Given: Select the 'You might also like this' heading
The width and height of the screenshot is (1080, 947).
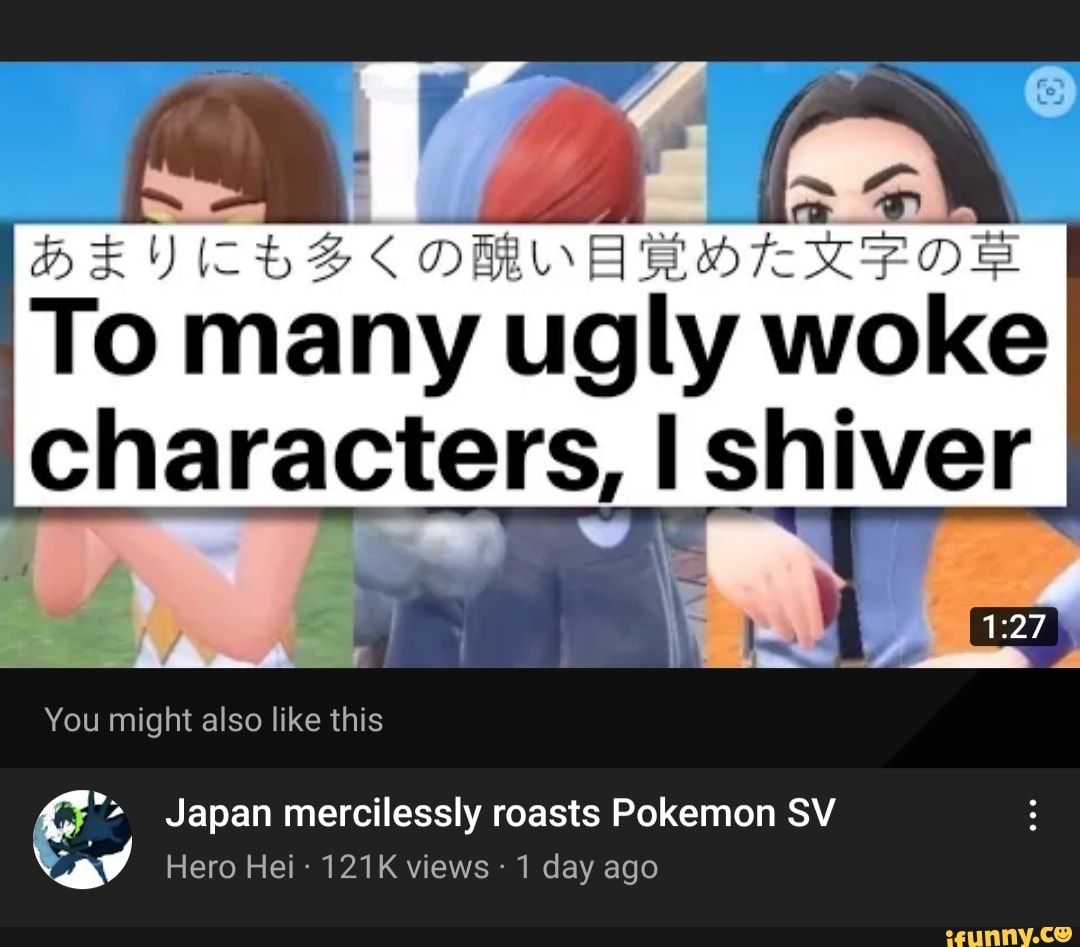Looking at the screenshot, I should coord(214,720).
